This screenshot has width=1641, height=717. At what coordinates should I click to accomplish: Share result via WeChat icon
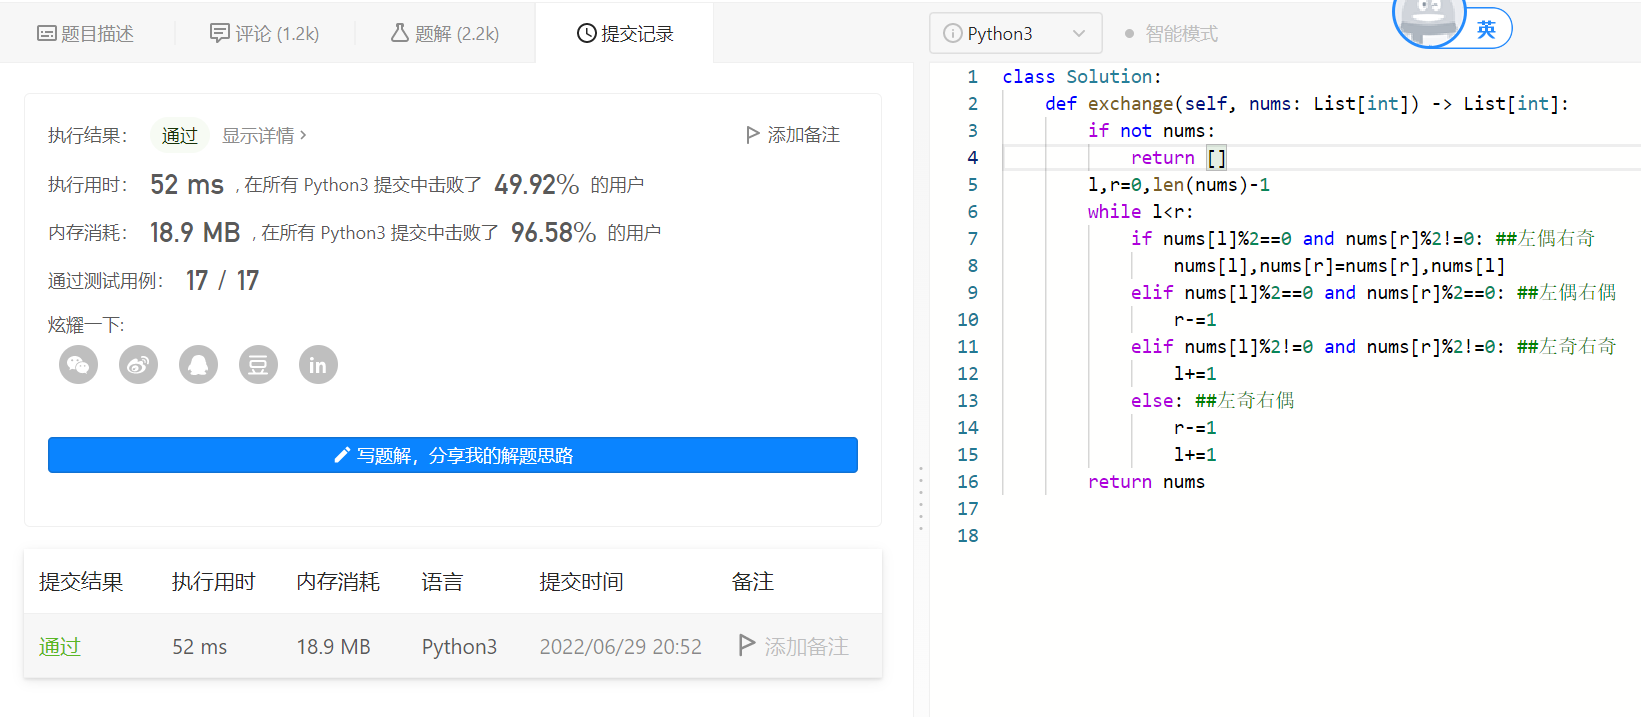click(79, 365)
